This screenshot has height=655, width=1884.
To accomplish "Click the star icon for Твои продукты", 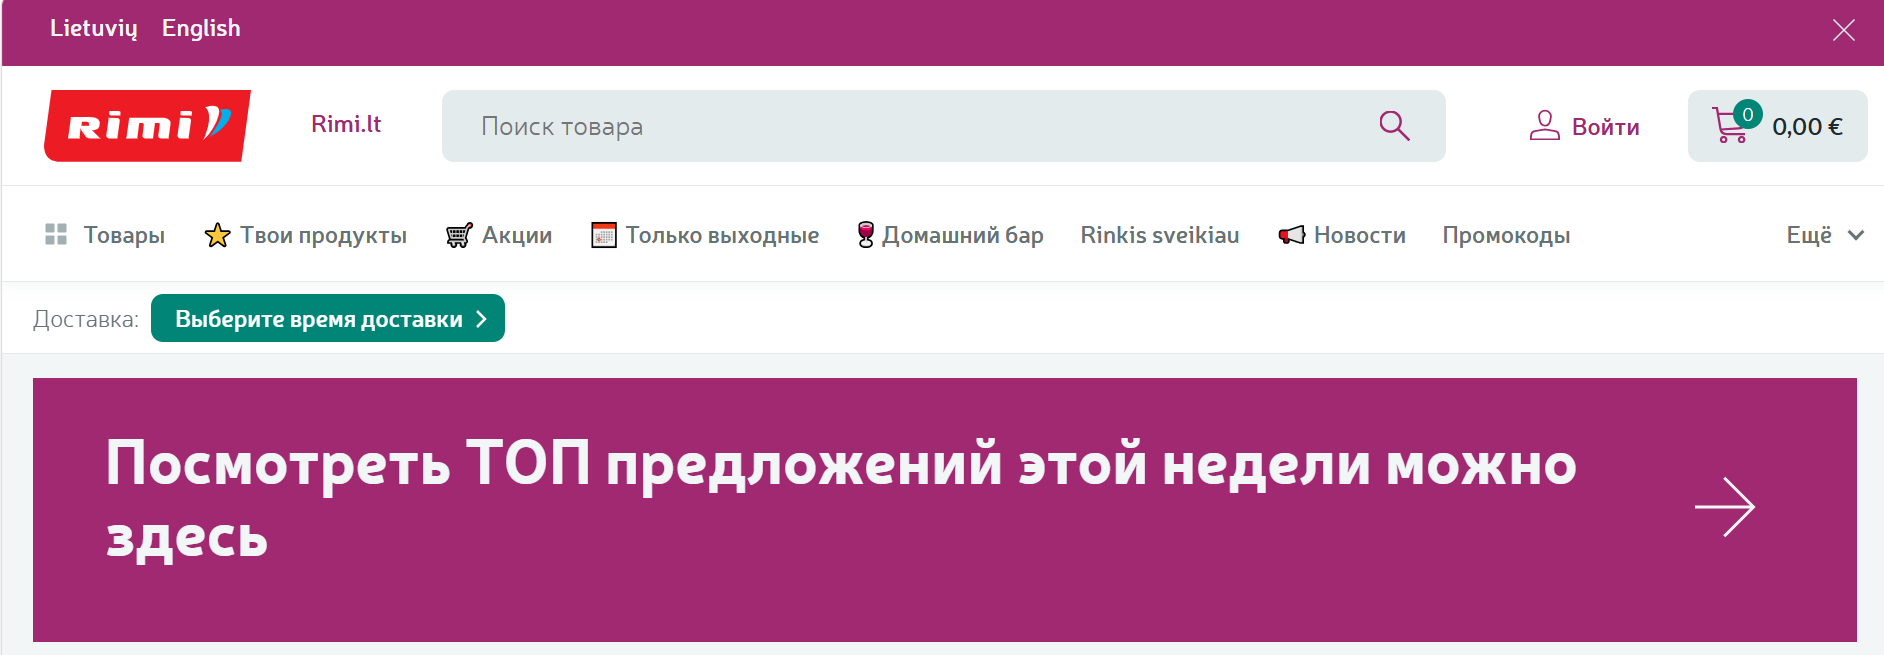I will click(x=217, y=236).
